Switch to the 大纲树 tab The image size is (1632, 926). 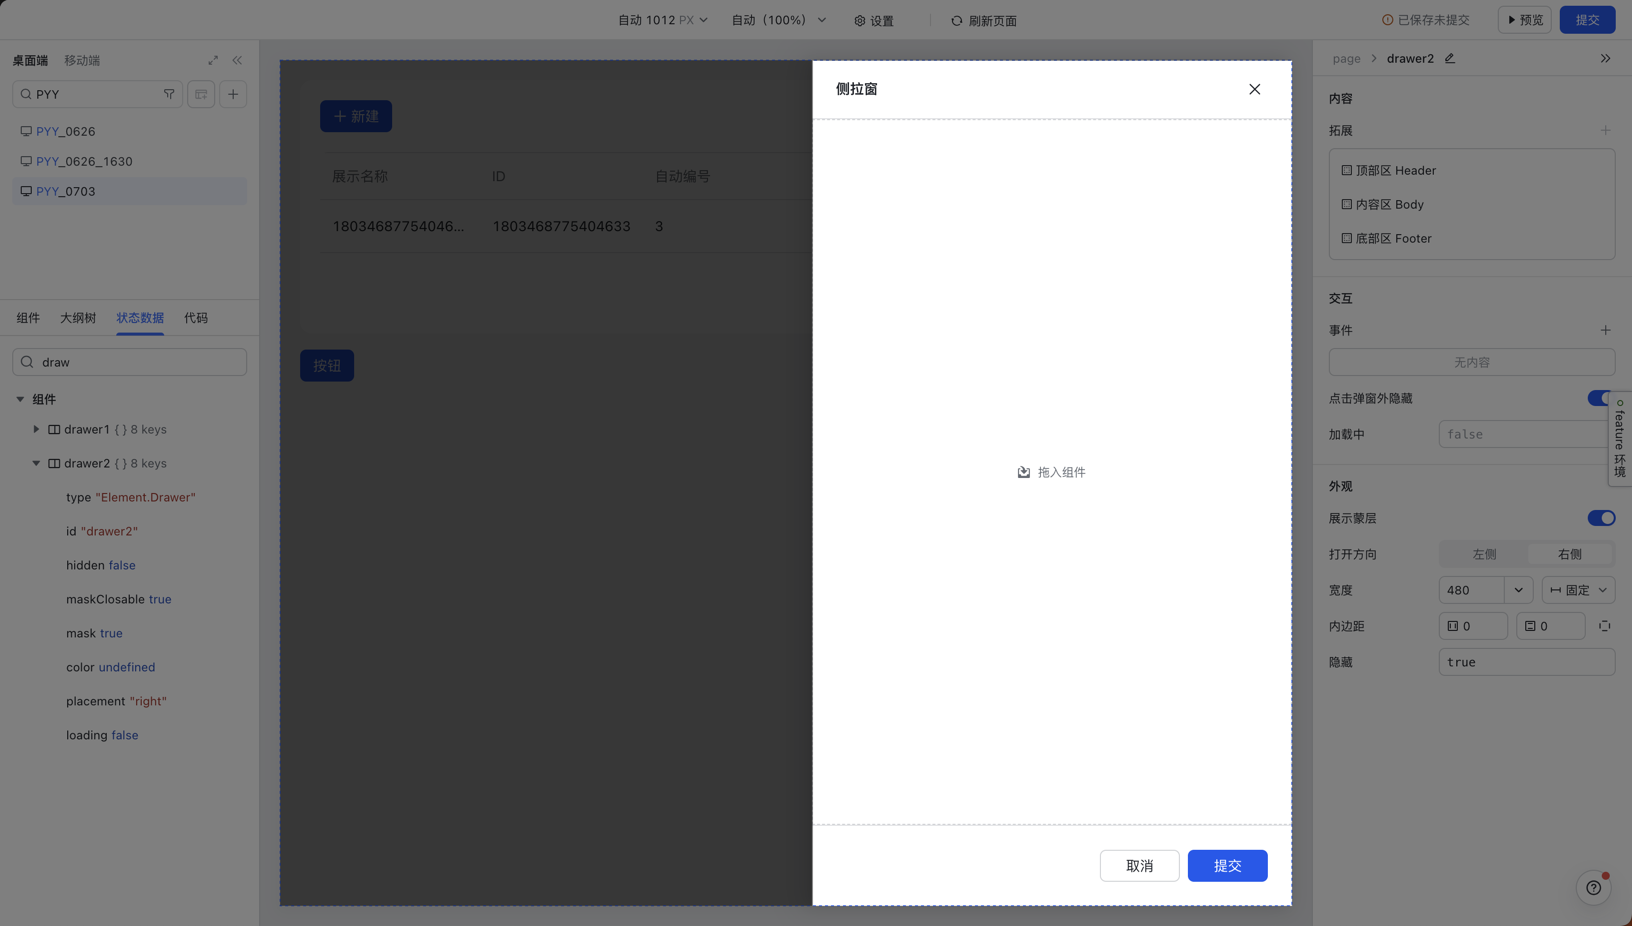pyautogui.click(x=78, y=318)
